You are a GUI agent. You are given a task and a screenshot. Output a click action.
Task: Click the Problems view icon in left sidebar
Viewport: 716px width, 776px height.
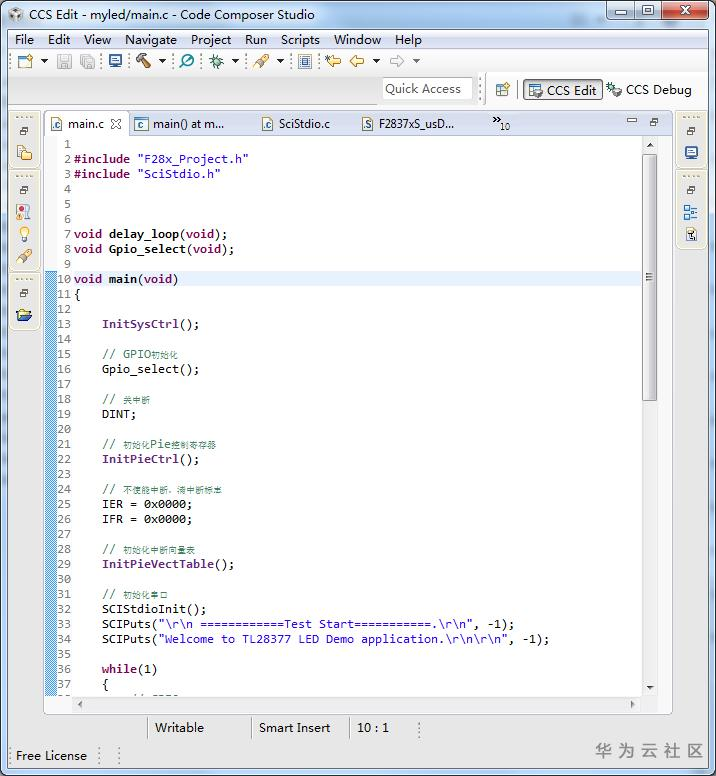pyautogui.click(x=24, y=212)
